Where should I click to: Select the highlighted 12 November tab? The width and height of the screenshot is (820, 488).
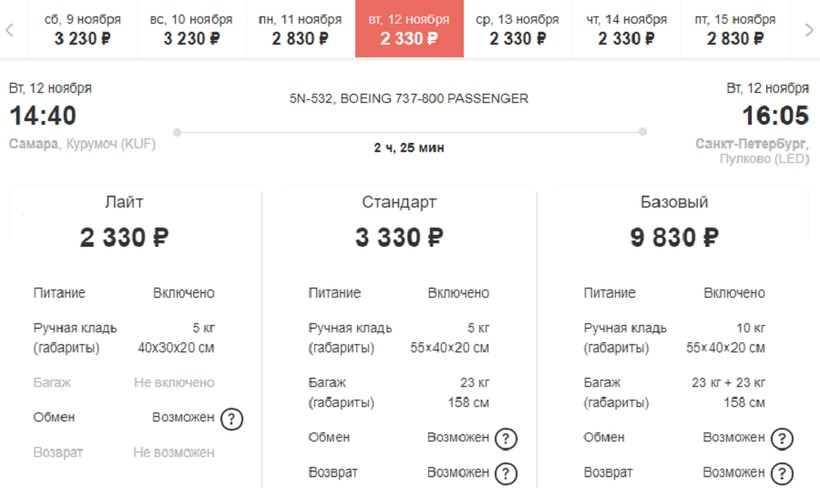click(x=409, y=29)
